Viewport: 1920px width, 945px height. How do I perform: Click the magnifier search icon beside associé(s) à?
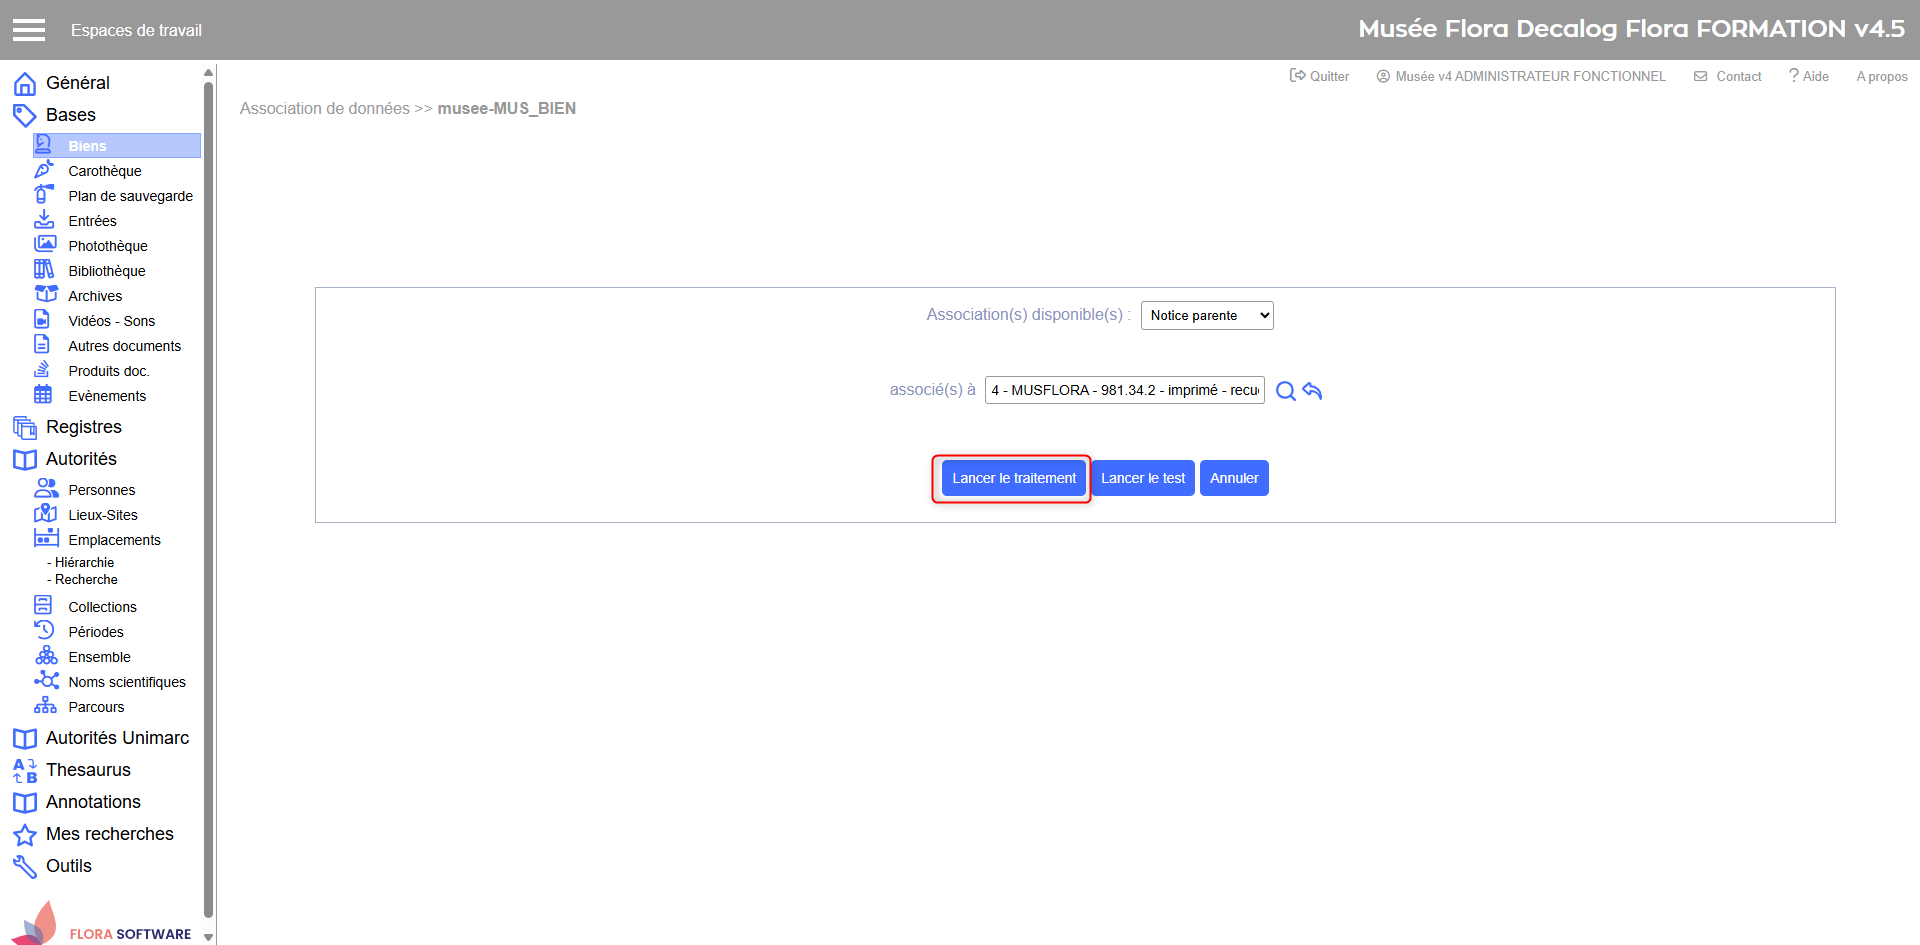[1286, 391]
